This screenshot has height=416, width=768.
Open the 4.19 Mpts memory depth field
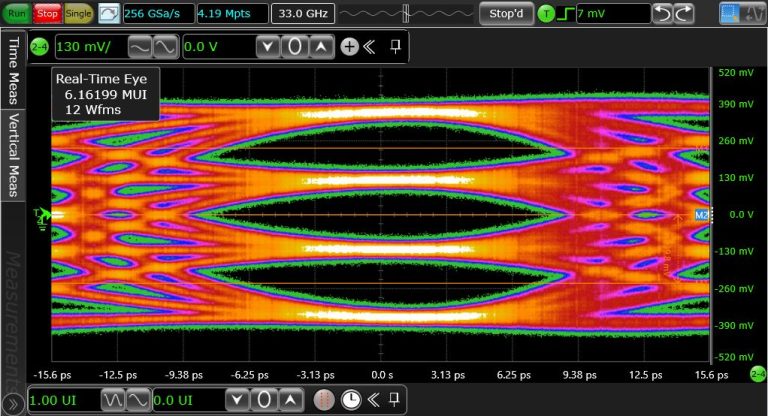pyautogui.click(x=233, y=13)
